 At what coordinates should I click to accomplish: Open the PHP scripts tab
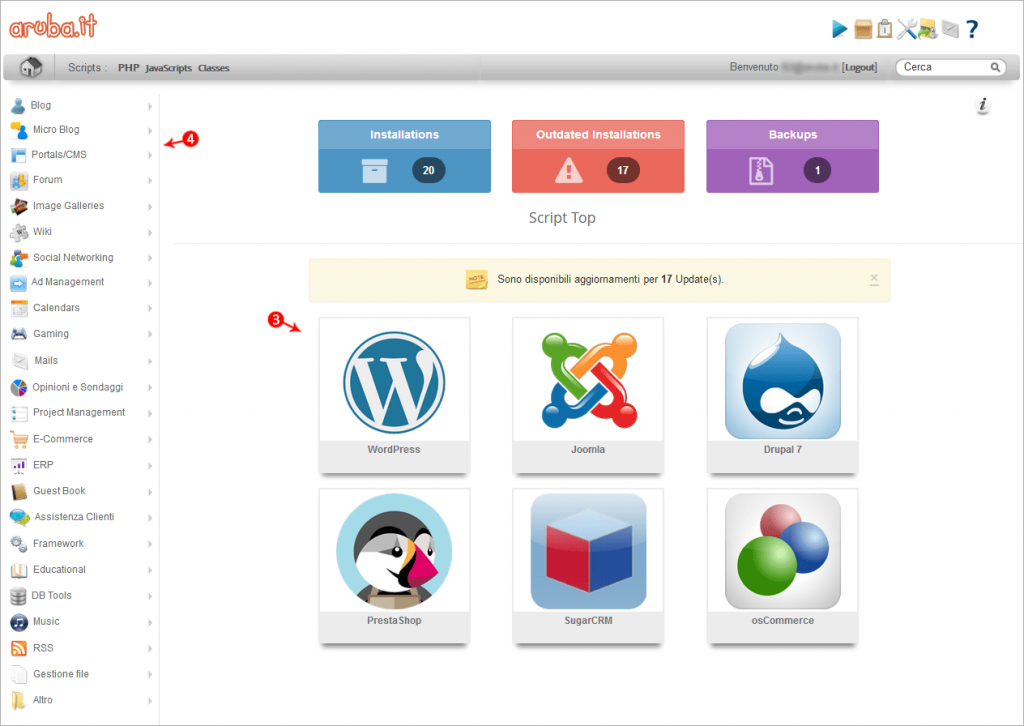129,68
